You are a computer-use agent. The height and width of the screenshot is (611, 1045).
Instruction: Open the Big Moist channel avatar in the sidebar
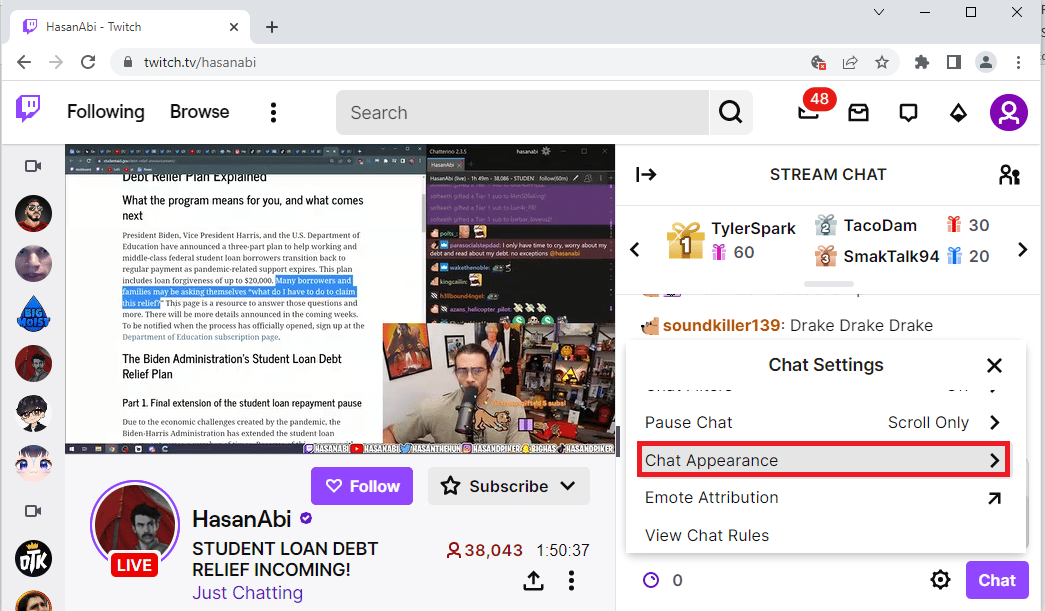click(x=33, y=313)
